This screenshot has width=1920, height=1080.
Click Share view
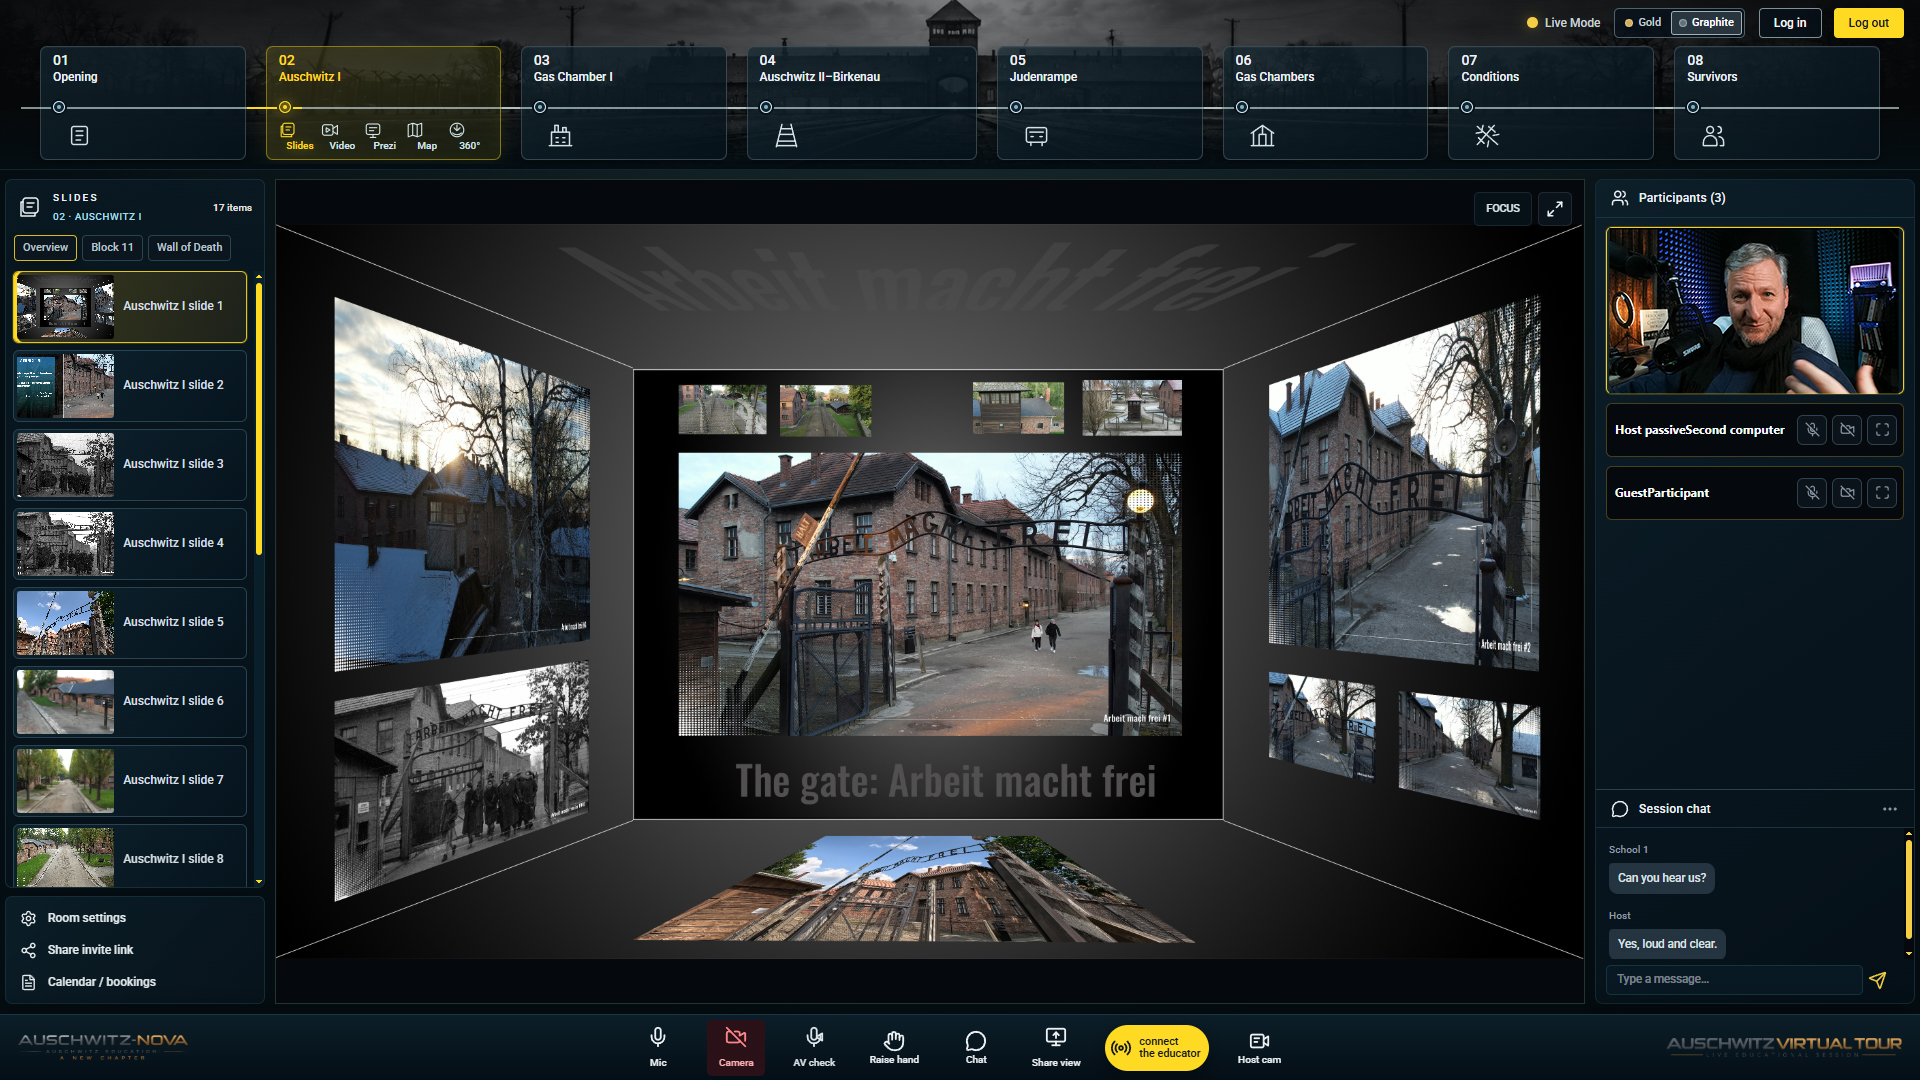[1056, 1047]
